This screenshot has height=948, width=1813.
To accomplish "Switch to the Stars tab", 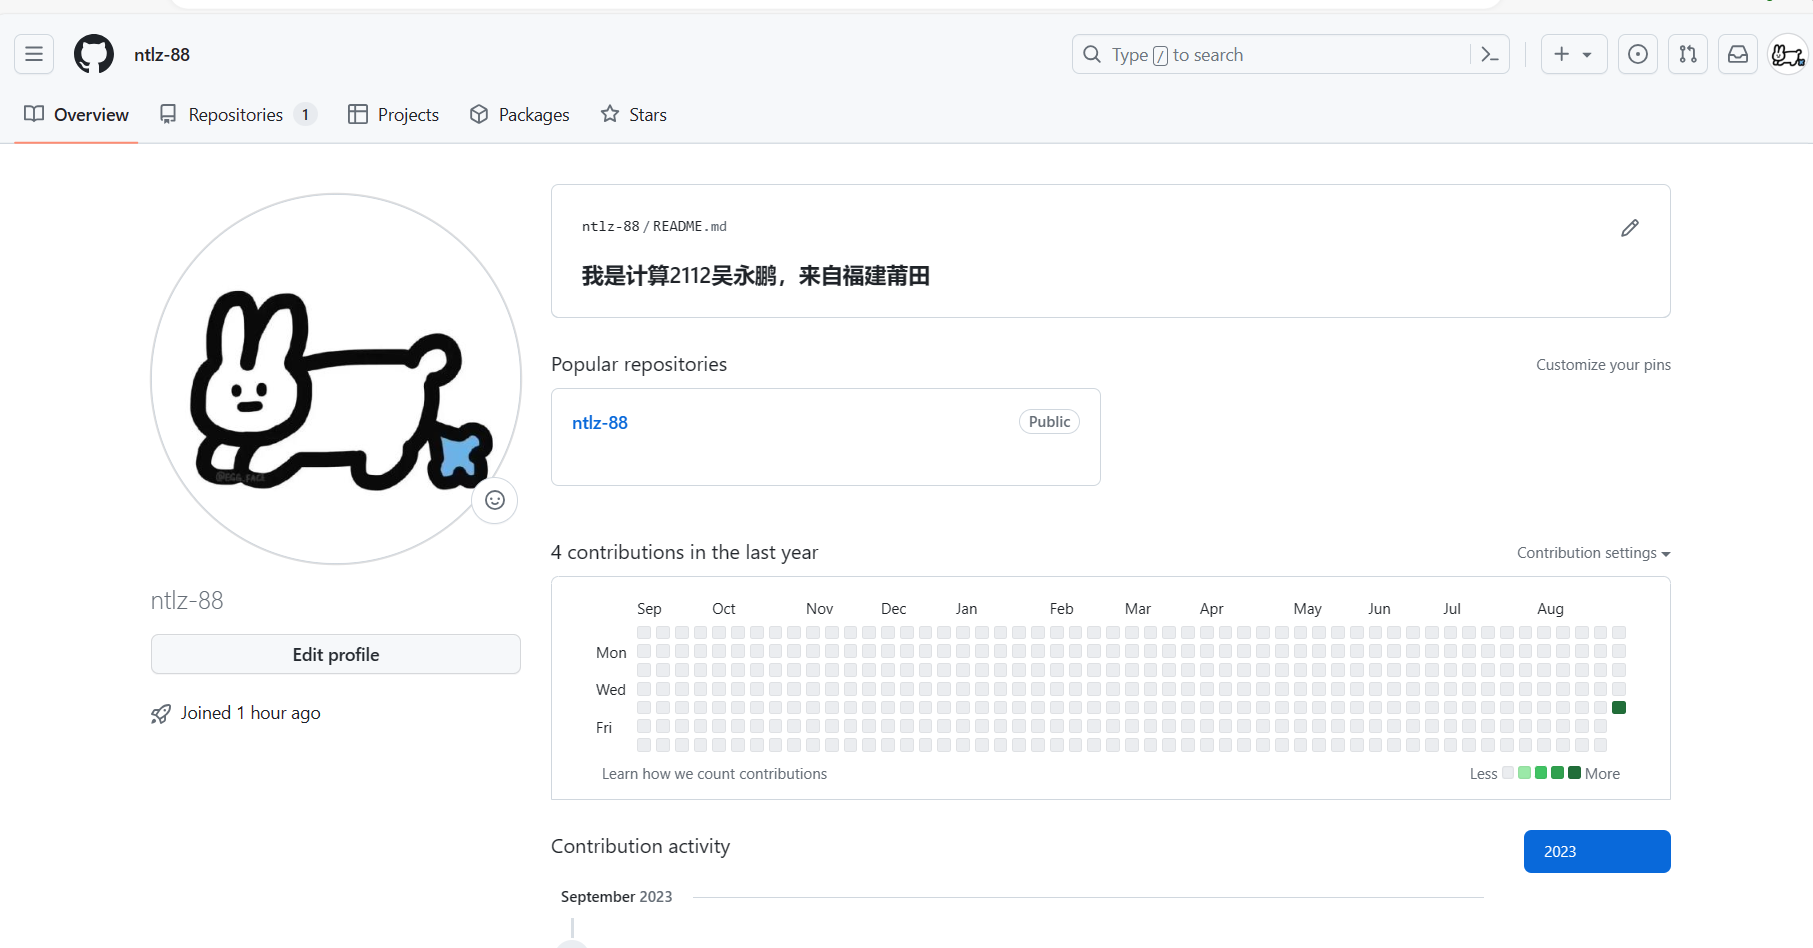I will pos(633,114).
